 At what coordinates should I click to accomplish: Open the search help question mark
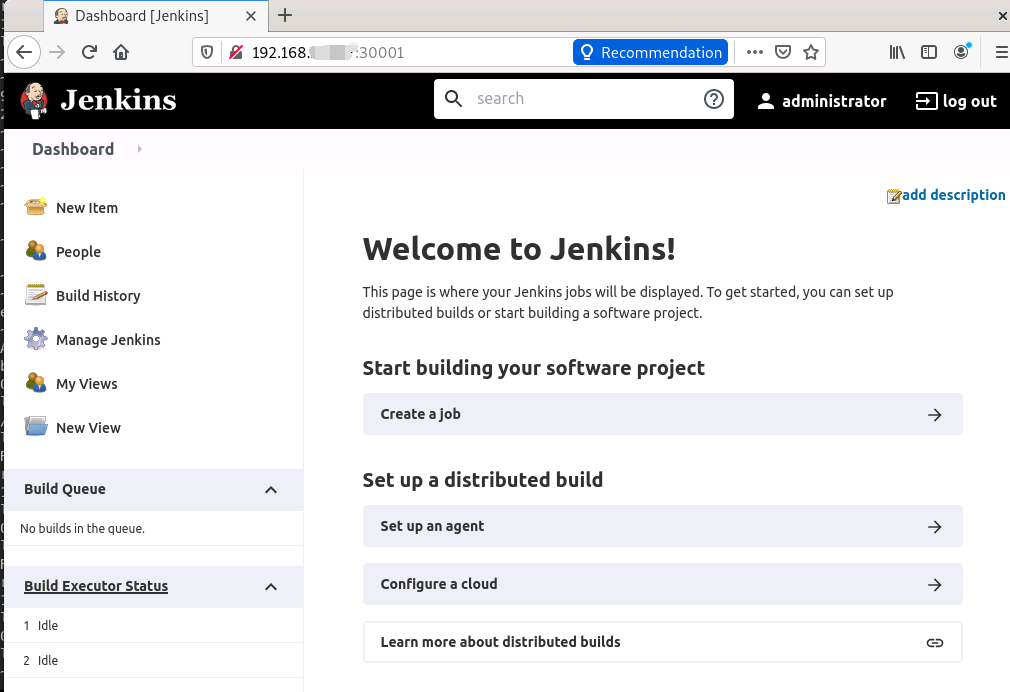pyautogui.click(x=714, y=99)
